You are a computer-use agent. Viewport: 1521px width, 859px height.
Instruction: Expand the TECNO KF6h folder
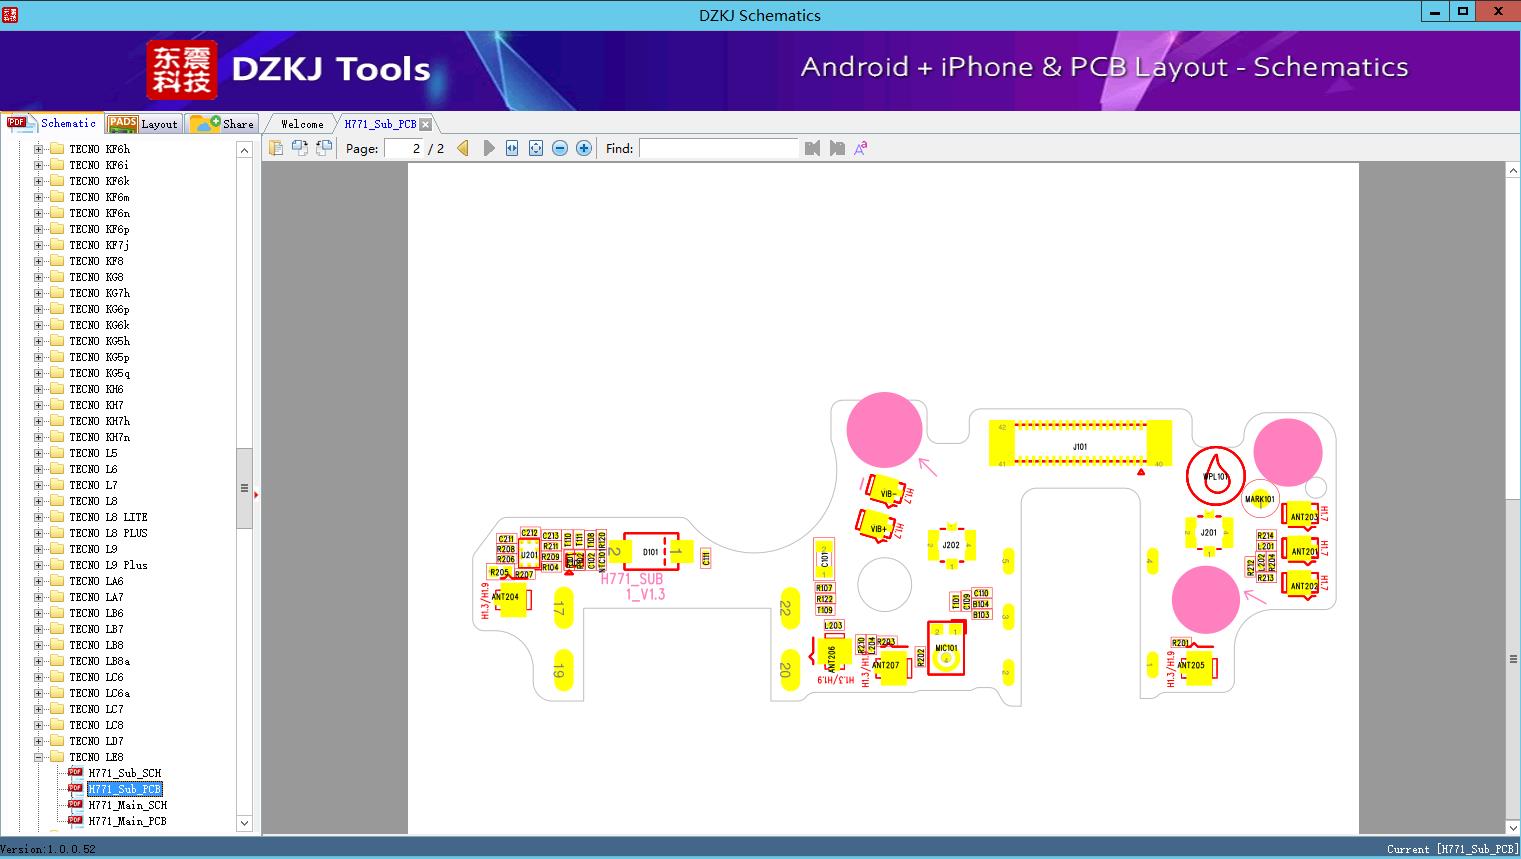pos(38,149)
